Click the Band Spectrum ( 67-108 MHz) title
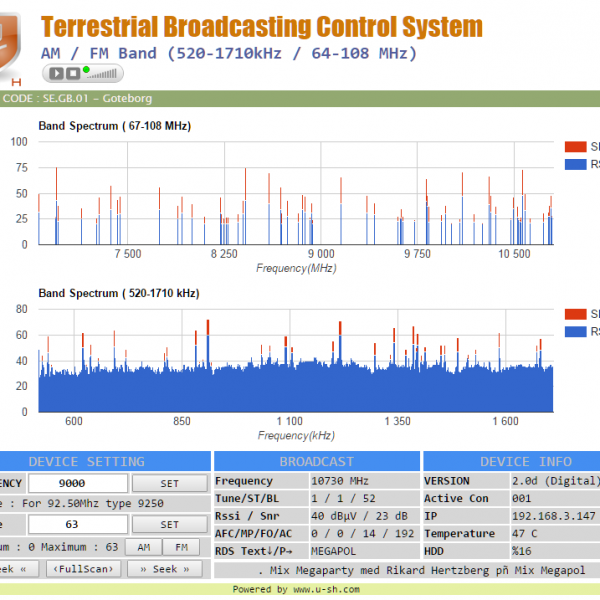The width and height of the screenshot is (600, 600). 115,126
